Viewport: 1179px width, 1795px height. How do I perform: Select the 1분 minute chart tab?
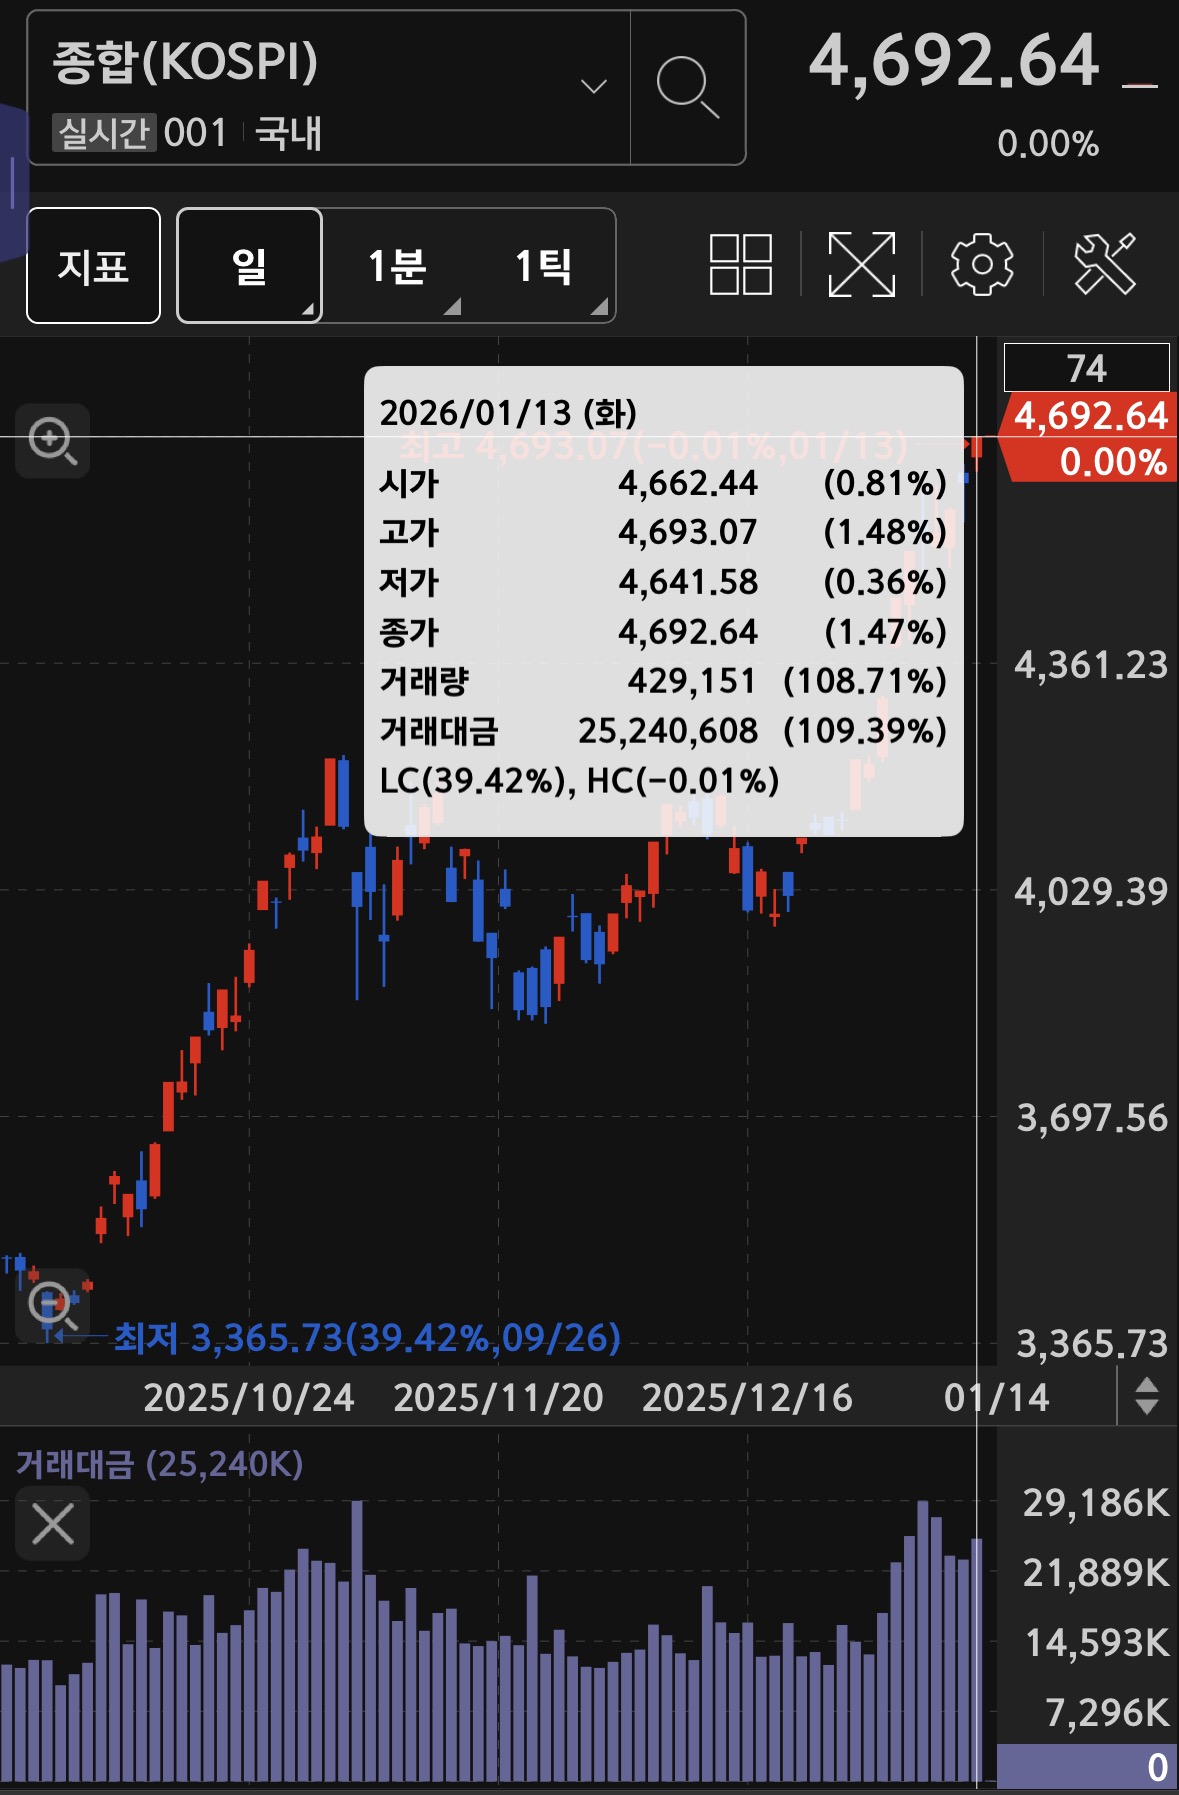point(397,266)
